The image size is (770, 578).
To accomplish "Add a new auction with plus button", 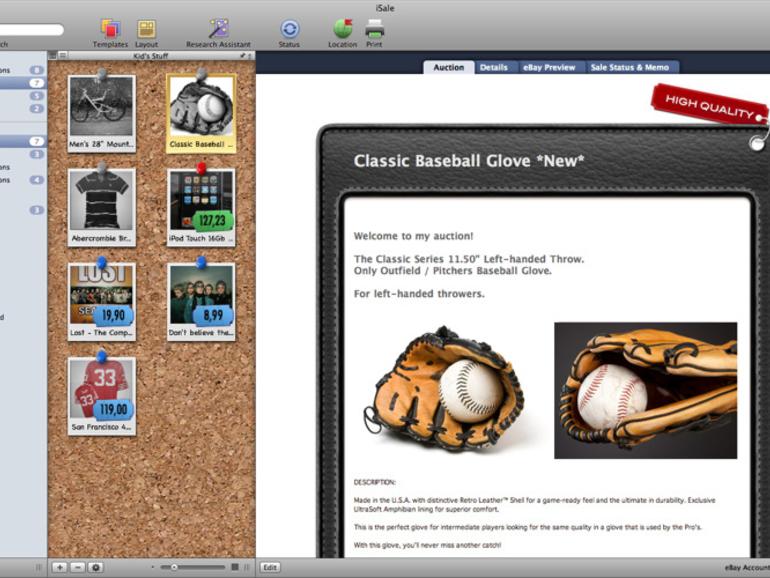I will tap(60, 567).
